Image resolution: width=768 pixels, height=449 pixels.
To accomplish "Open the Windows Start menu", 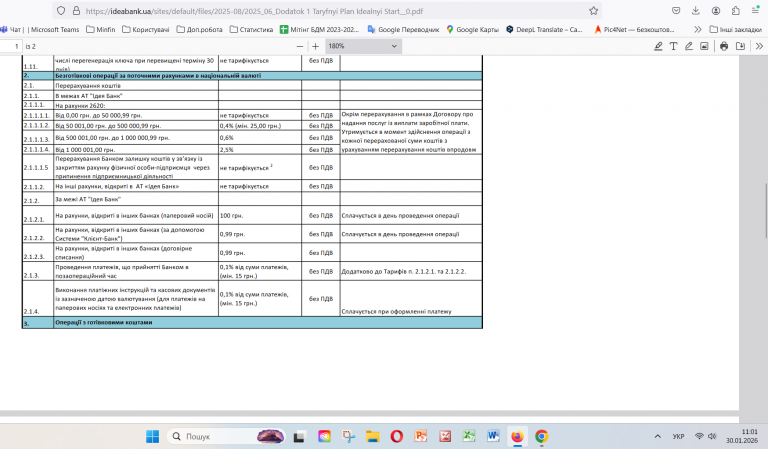I will pyautogui.click(x=152, y=436).
